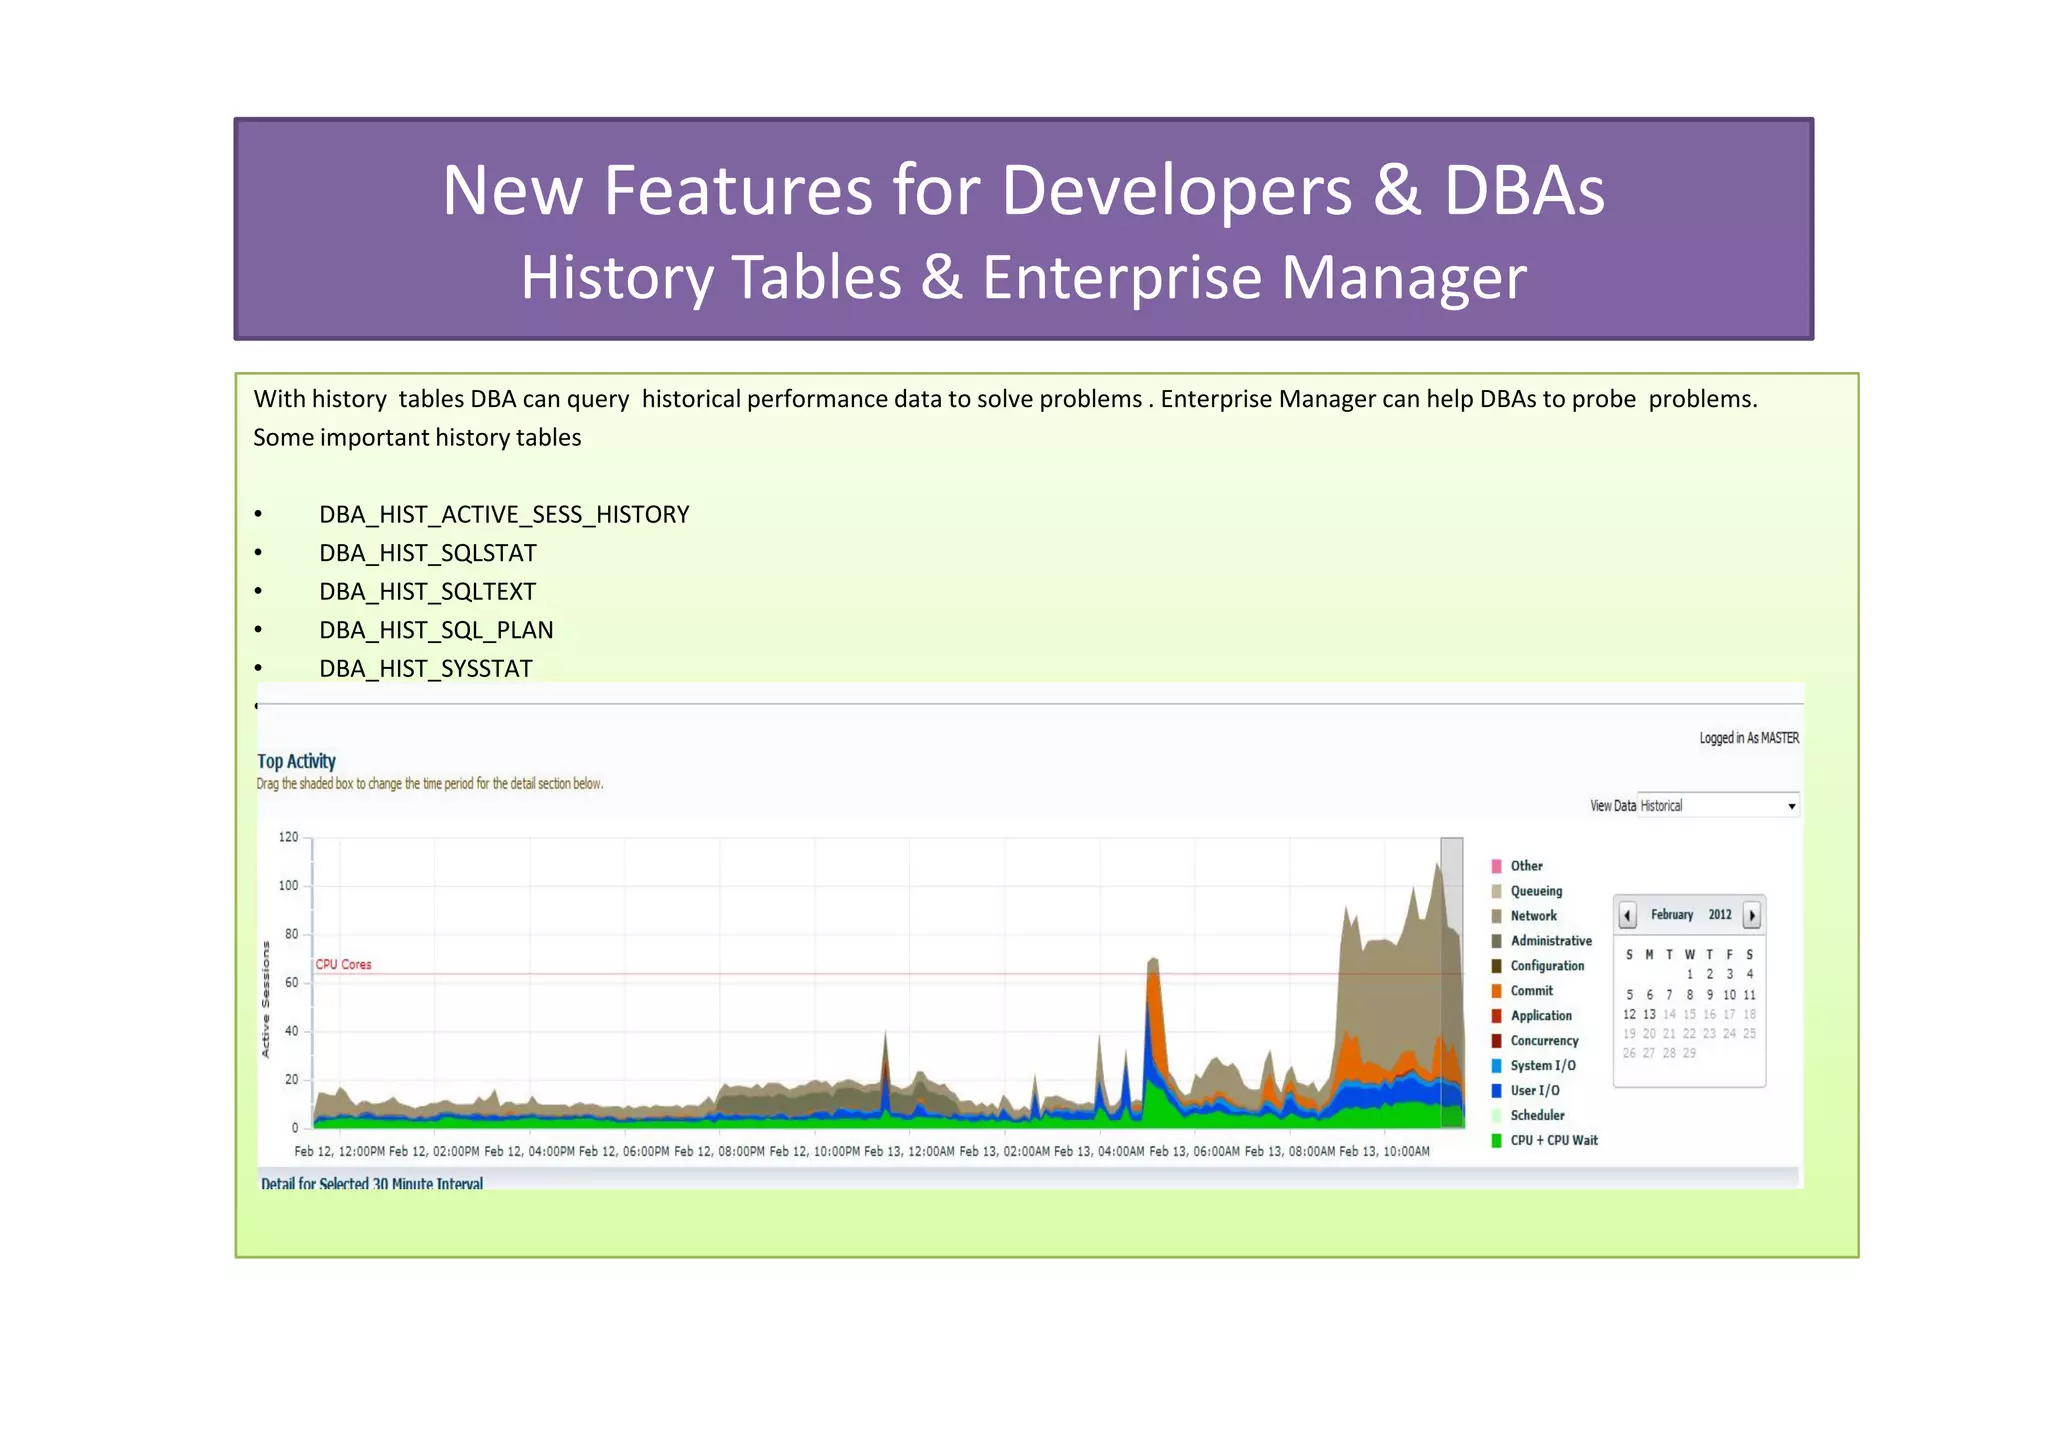Click the Scheduler legend label
This screenshot has height=1447, width=2048.
1537,1116
